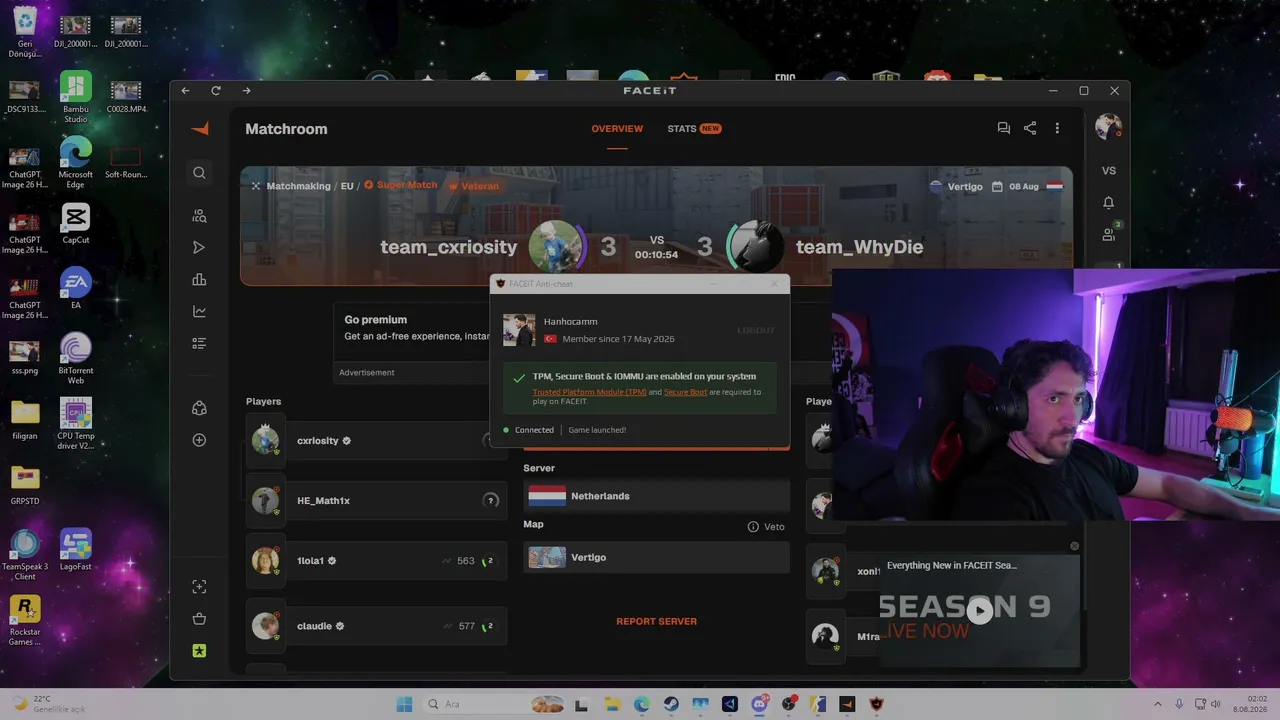
Task: Open cxriosity's player row
Action: (x=376, y=440)
